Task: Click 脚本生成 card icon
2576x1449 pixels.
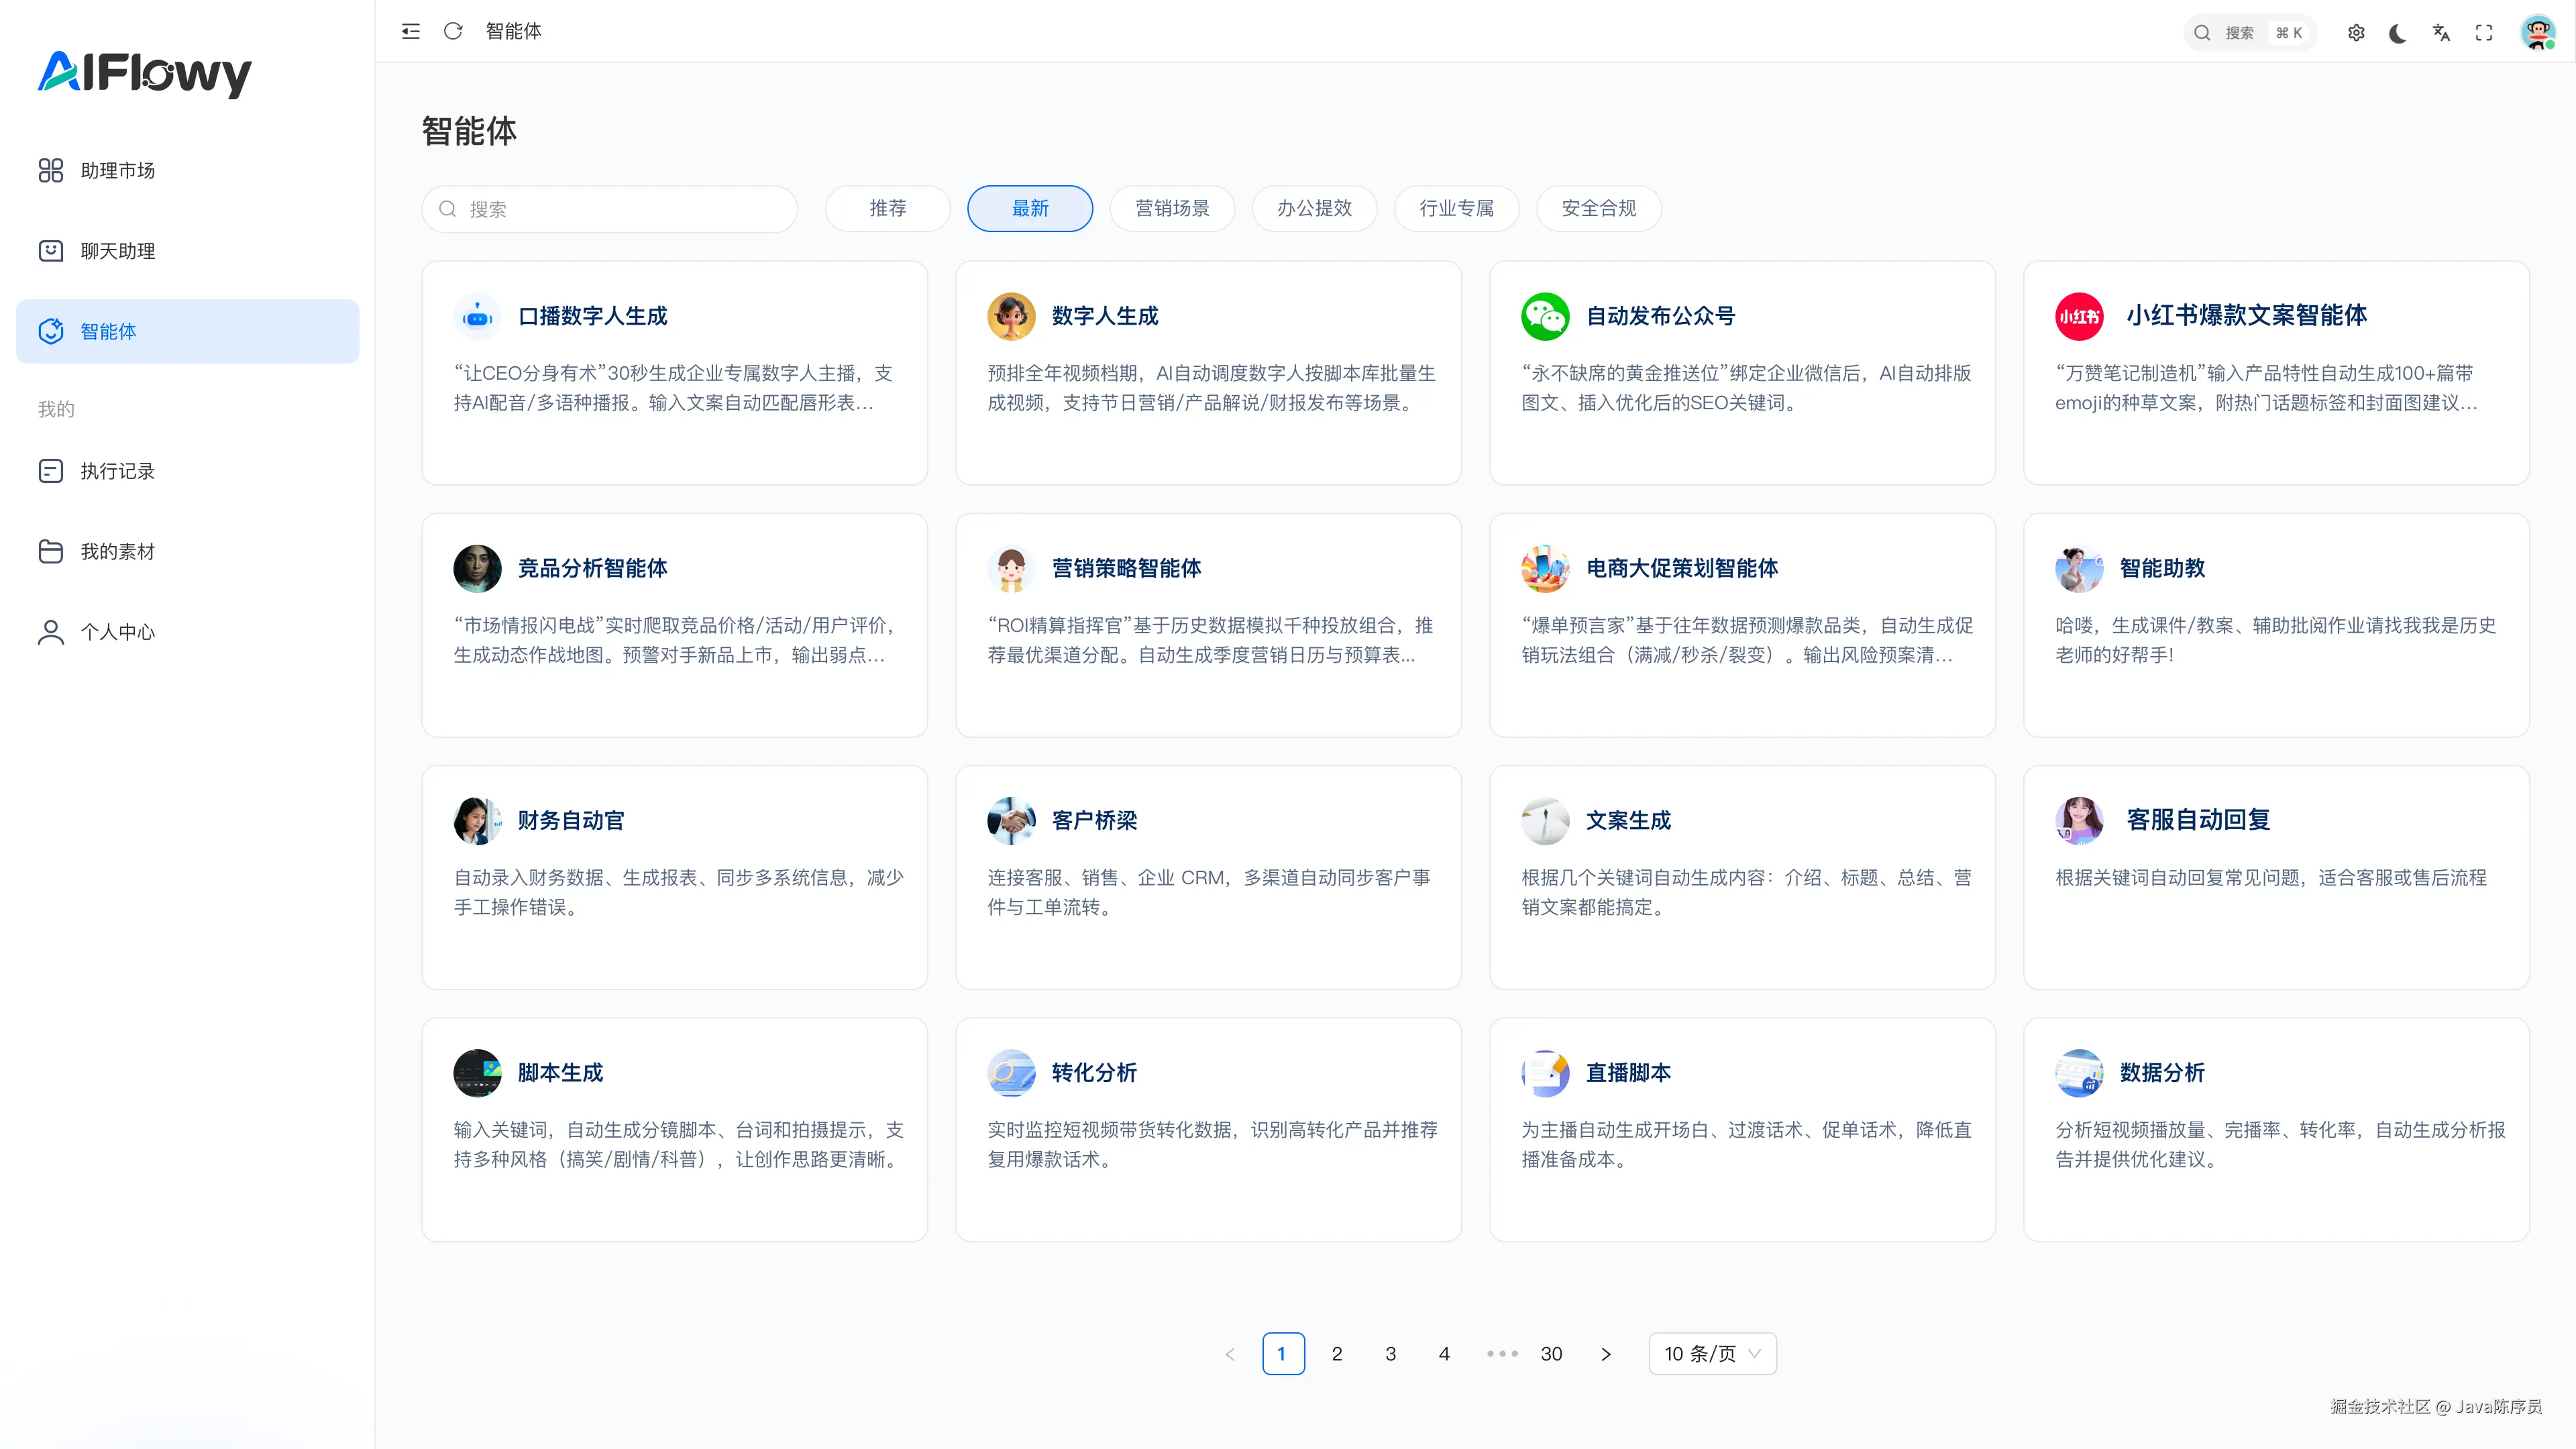Action: [478, 1073]
